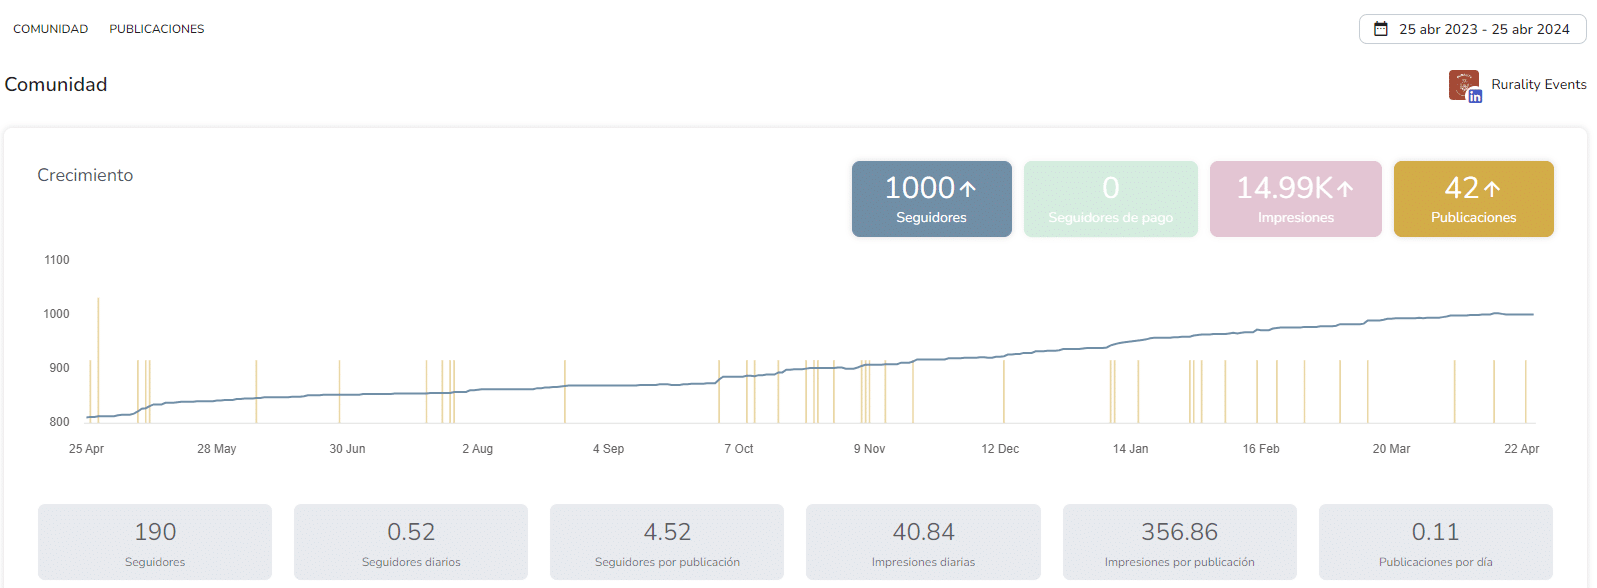Select the 40.84 Impresiones diarias card
Image resolution: width=1597 pixels, height=588 pixels.
pyautogui.click(x=923, y=542)
